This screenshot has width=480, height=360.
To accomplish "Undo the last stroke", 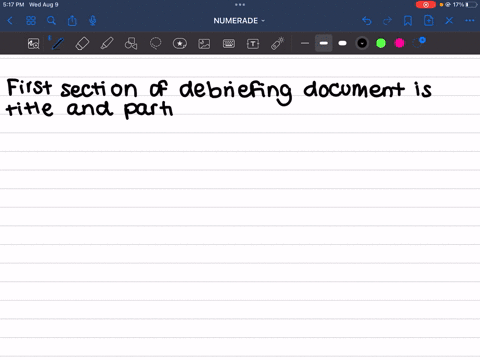I will [367, 21].
